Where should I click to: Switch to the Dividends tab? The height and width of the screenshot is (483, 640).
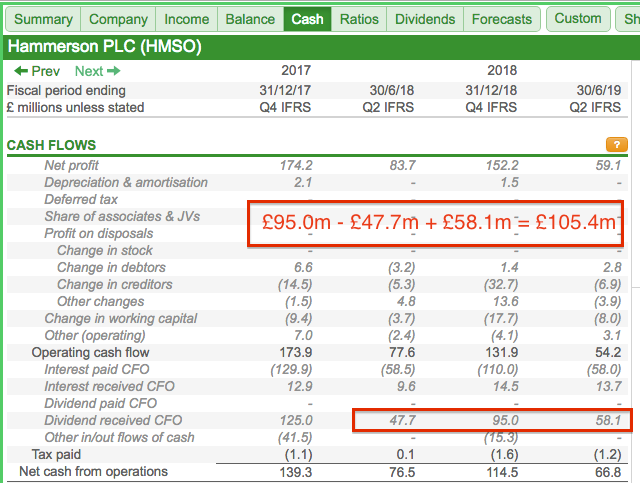tap(425, 19)
